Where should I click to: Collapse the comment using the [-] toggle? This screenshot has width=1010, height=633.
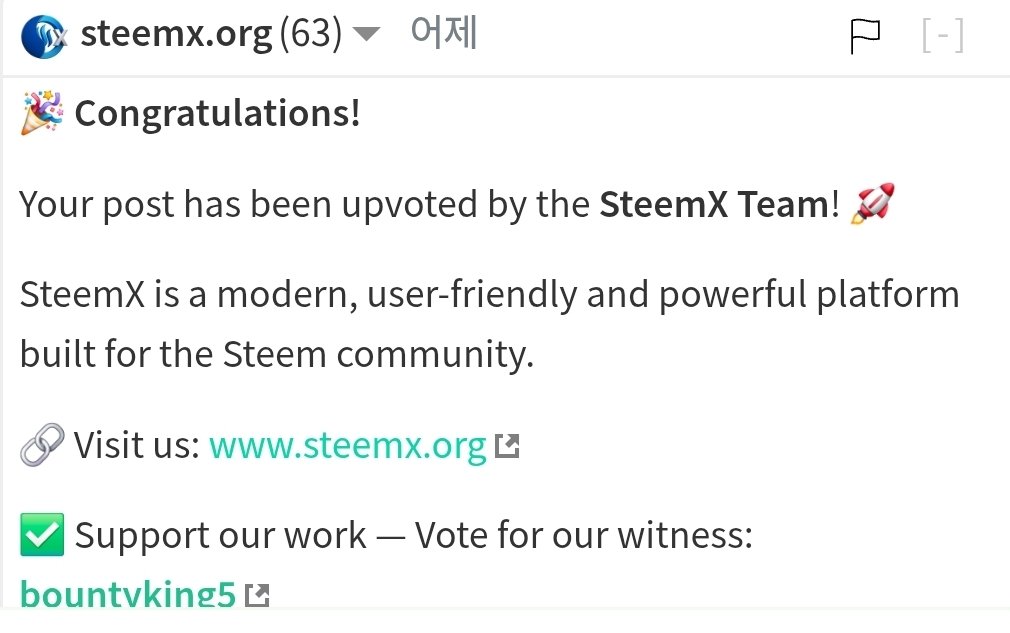[942, 37]
